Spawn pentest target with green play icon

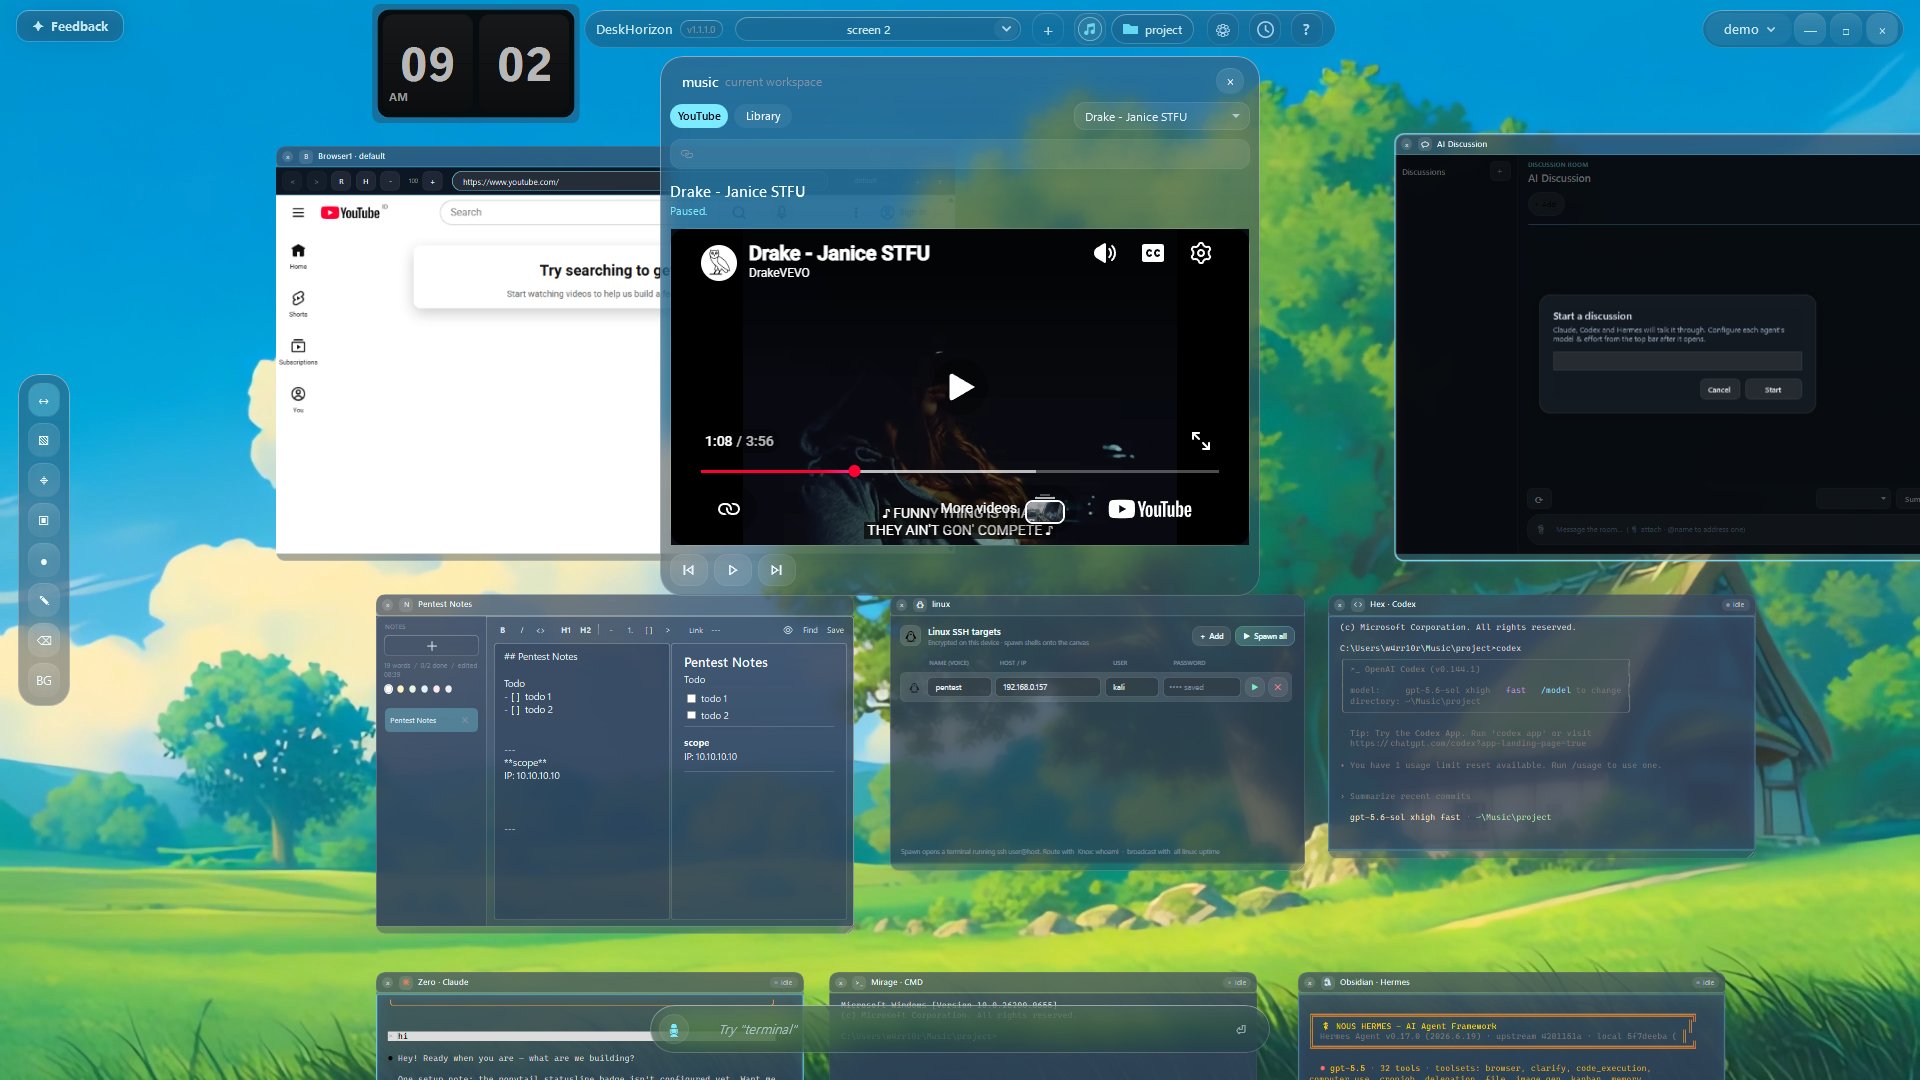click(1254, 687)
